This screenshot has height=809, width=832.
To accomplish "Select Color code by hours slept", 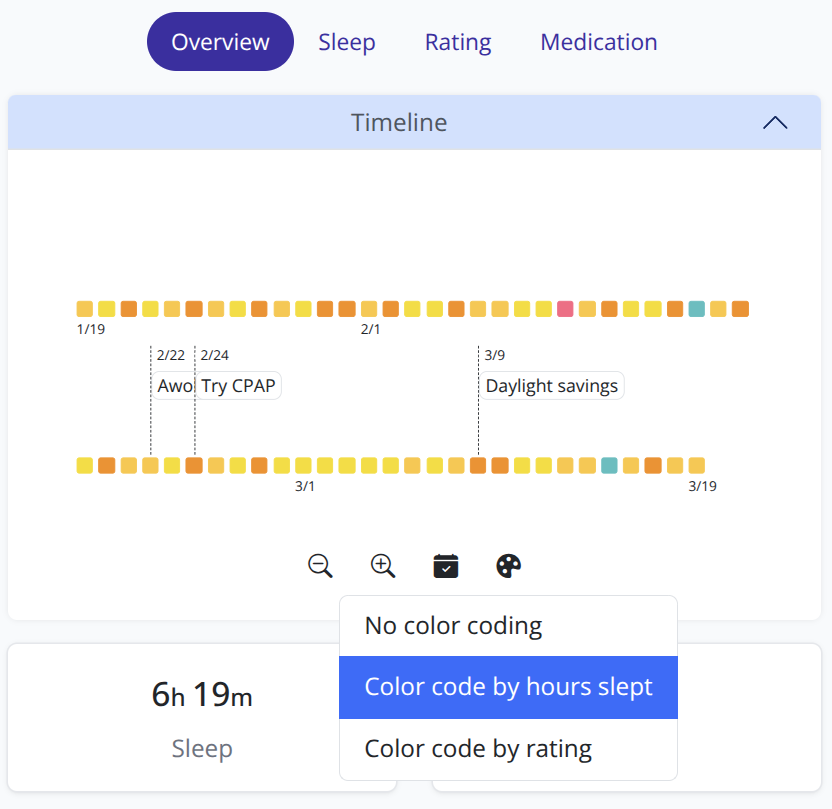I will click(x=508, y=687).
